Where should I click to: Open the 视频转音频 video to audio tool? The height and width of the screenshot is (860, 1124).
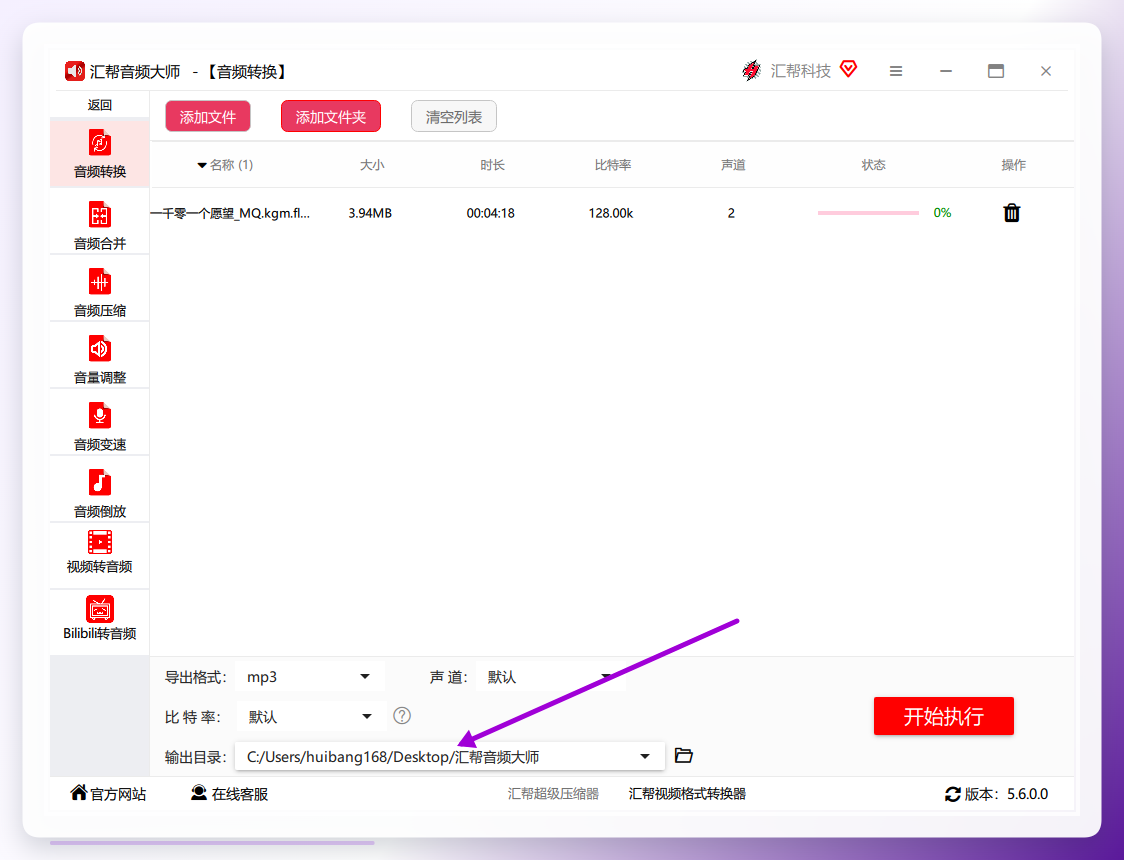click(100, 553)
